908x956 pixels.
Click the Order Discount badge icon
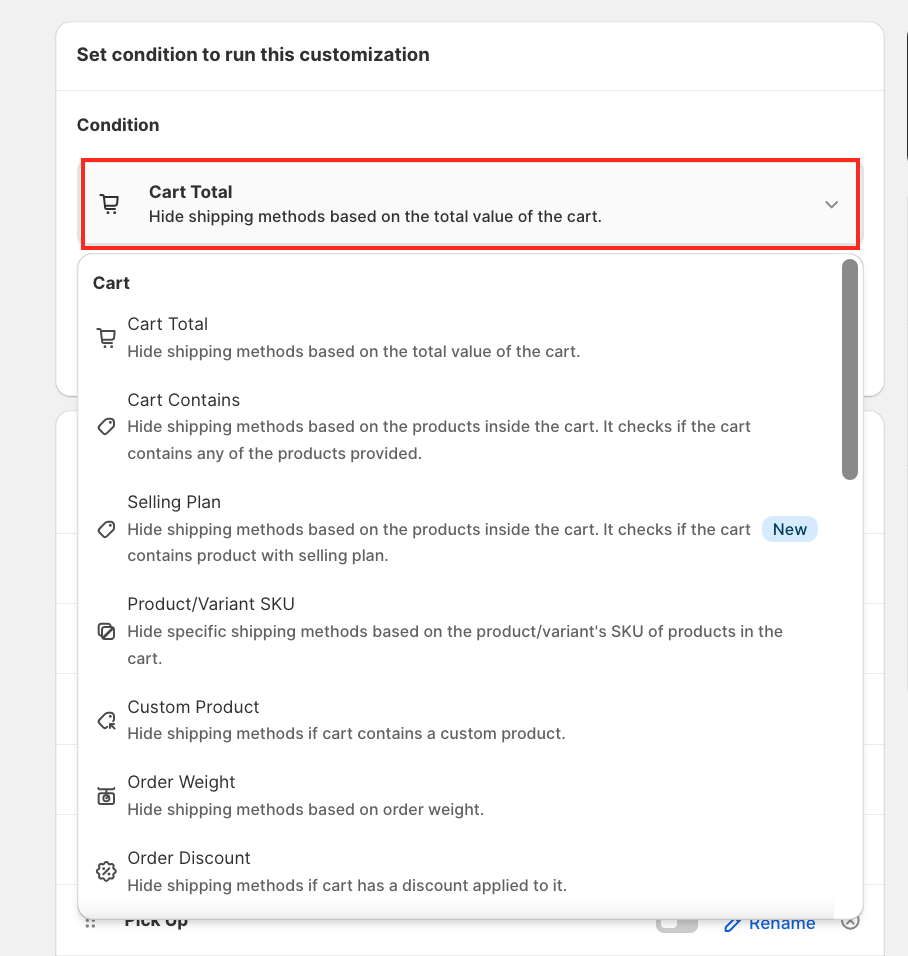[x=106, y=871]
